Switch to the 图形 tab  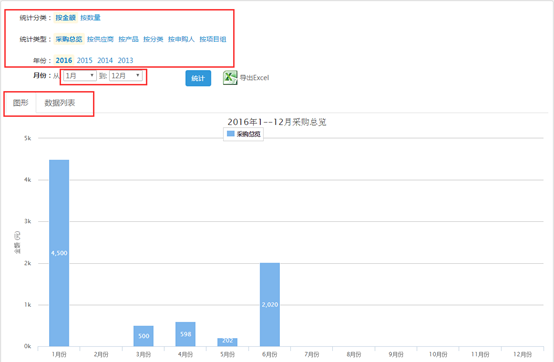(20, 103)
